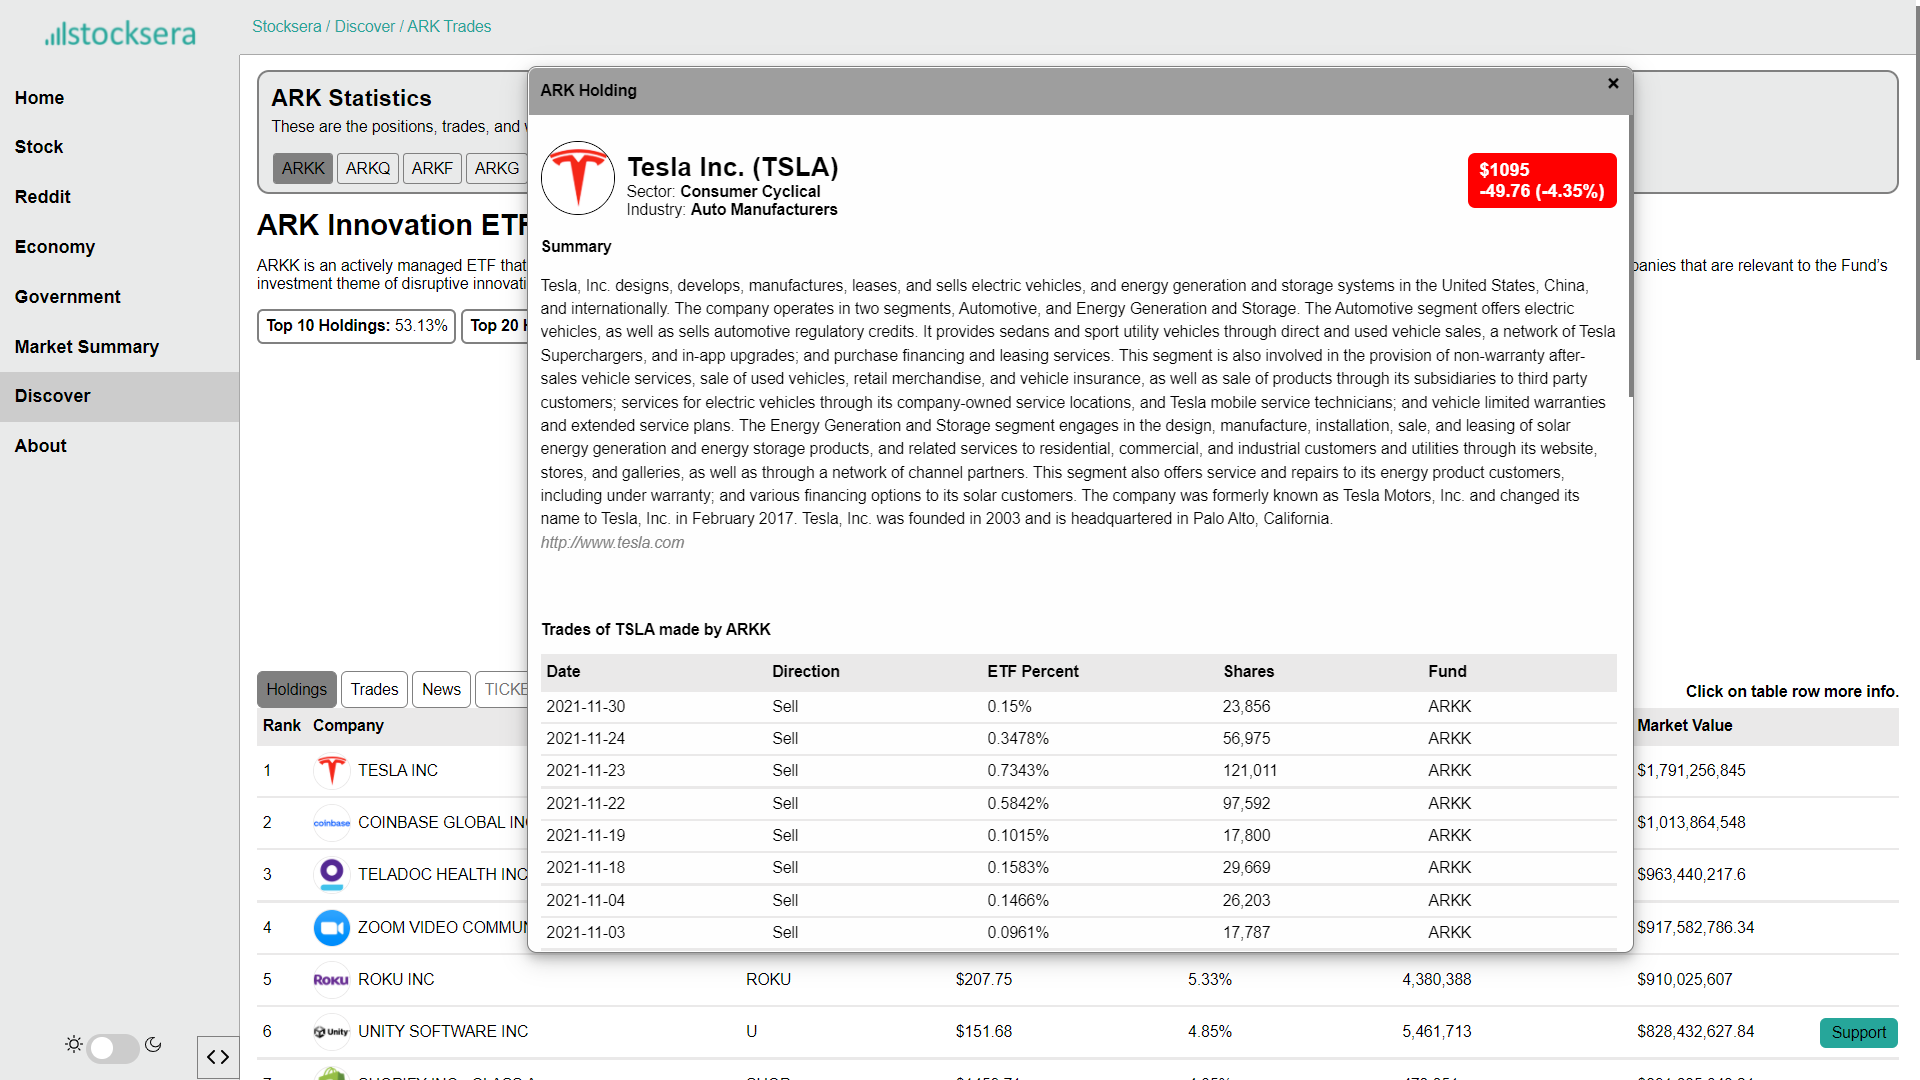Select the ARKQ fund button
The width and height of the screenshot is (1920, 1080).
pos(367,168)
